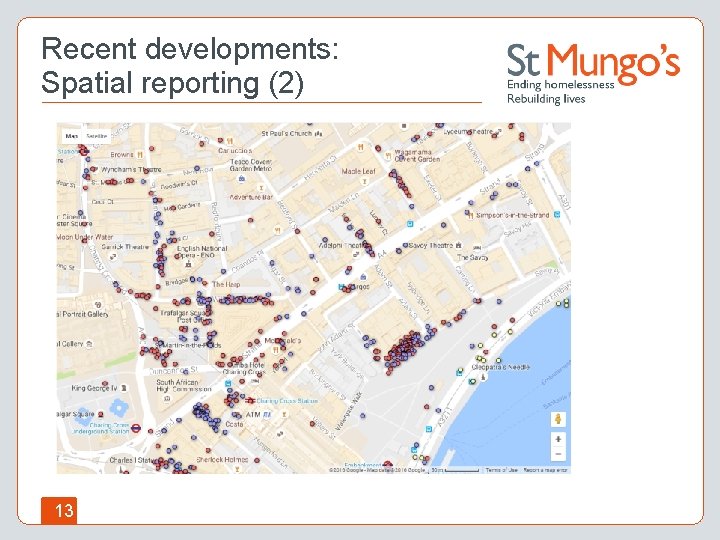The height and width of the screenshot is (540, 720).
Task: Click the Costa label
Action: point(234,424)
